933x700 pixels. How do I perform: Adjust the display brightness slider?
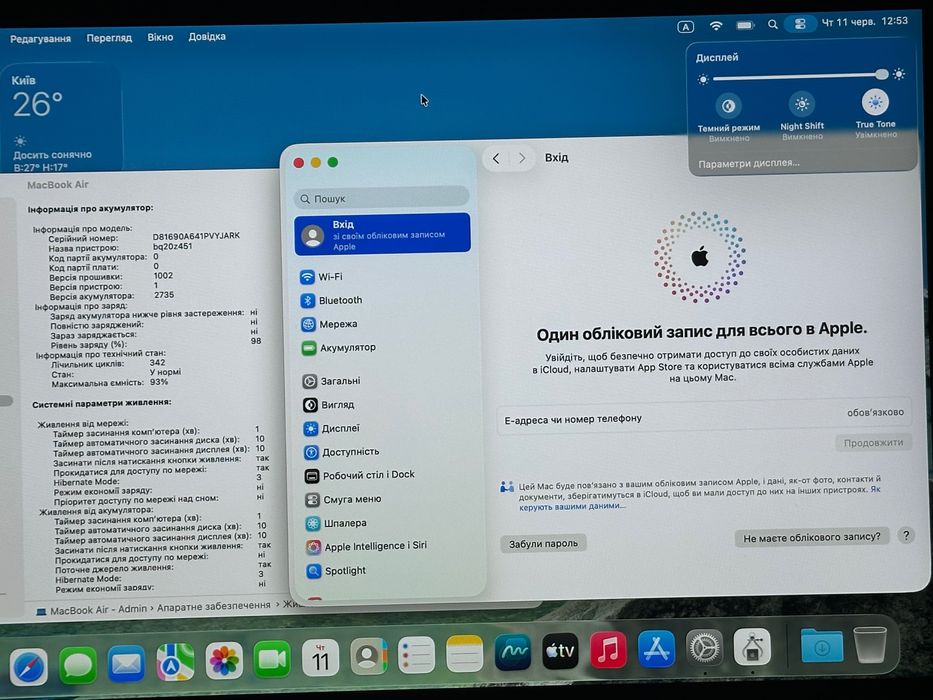(800, 76)
